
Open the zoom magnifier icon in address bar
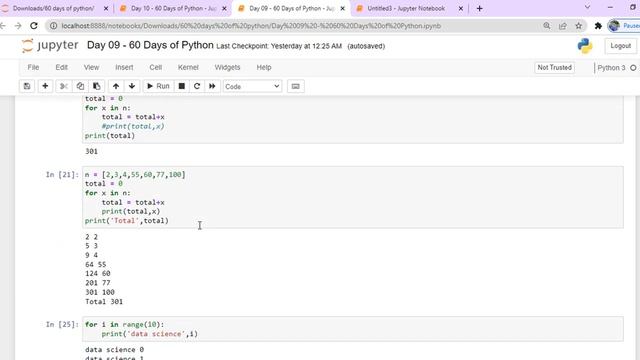[547, 26]
